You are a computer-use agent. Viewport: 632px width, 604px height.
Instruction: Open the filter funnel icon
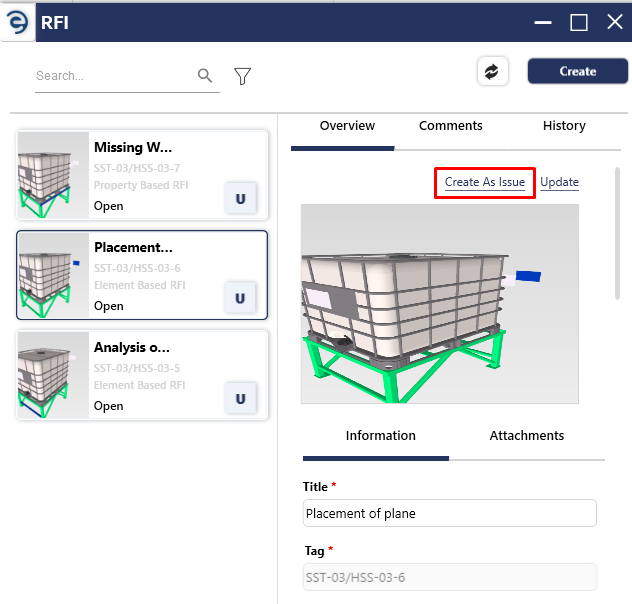(x=242, y=76)
